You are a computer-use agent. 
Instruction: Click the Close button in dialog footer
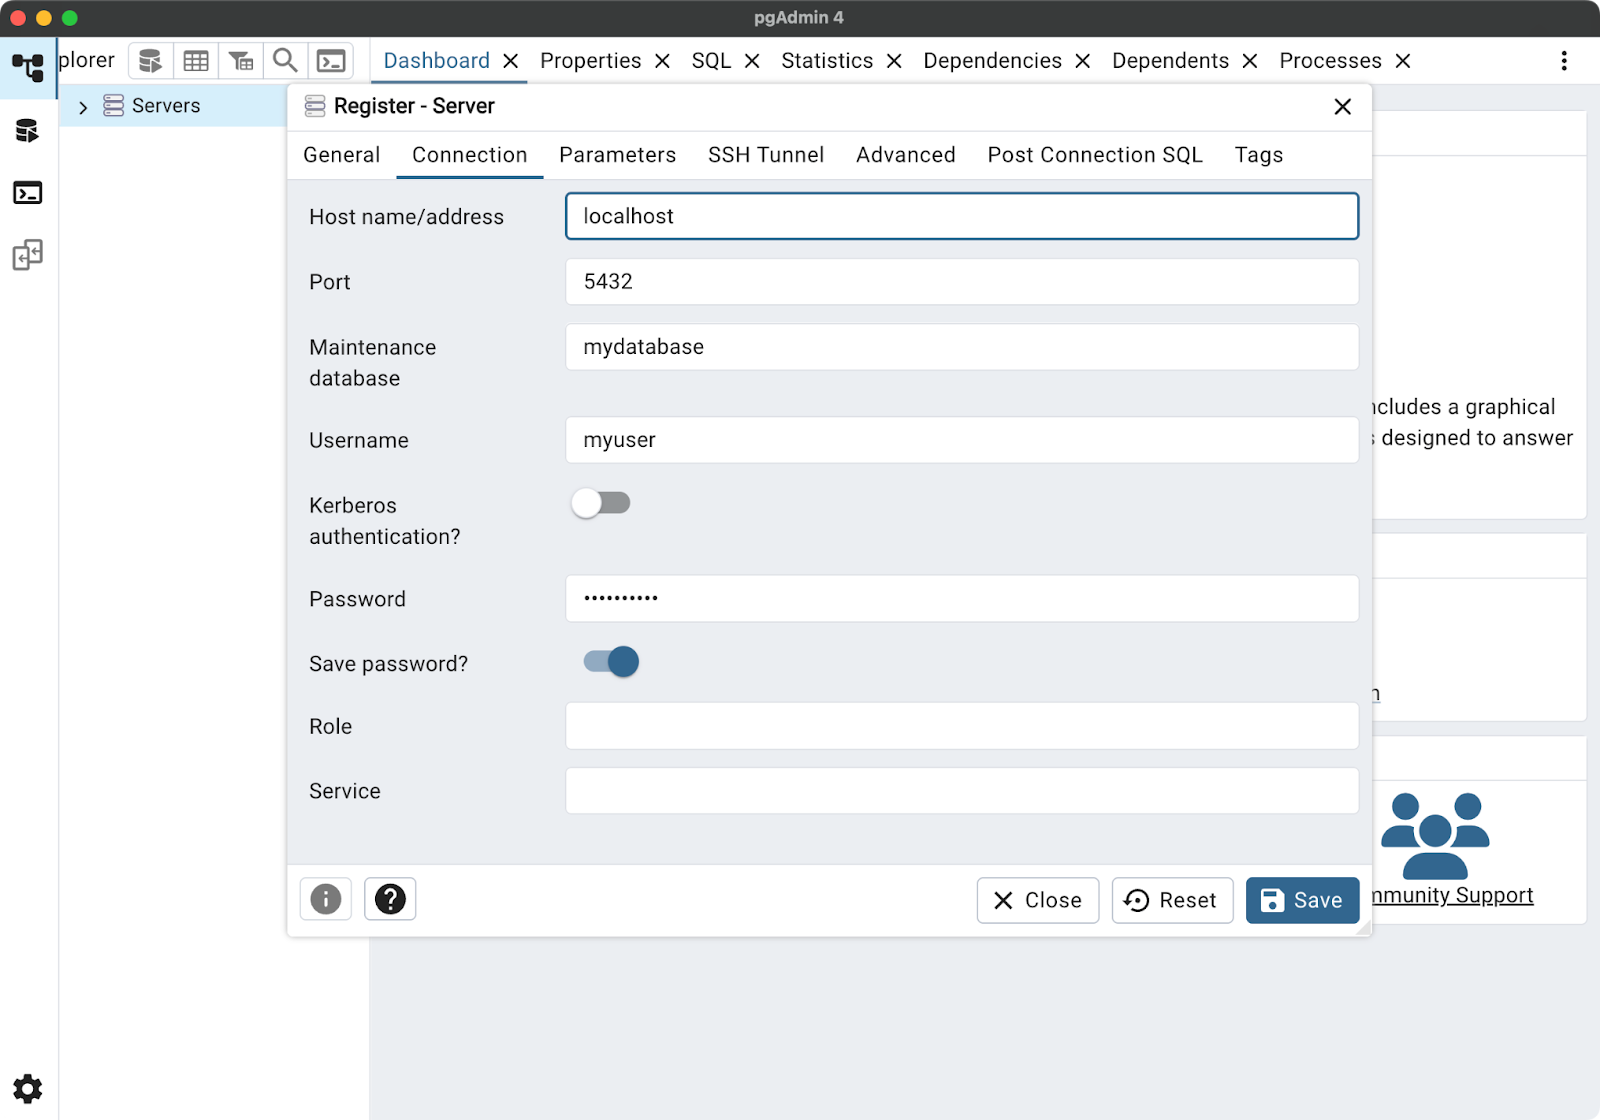tap(1038, 900)
